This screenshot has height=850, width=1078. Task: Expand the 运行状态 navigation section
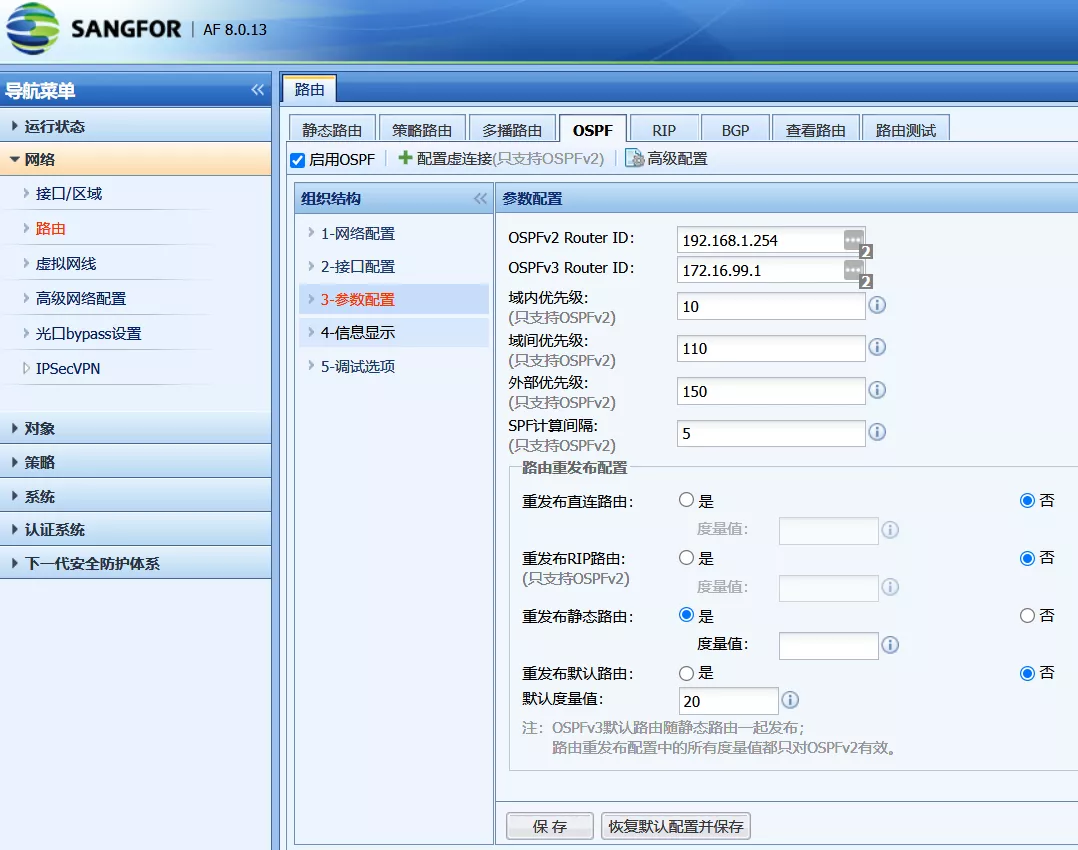pyautogui.click(x=55, y=126)
